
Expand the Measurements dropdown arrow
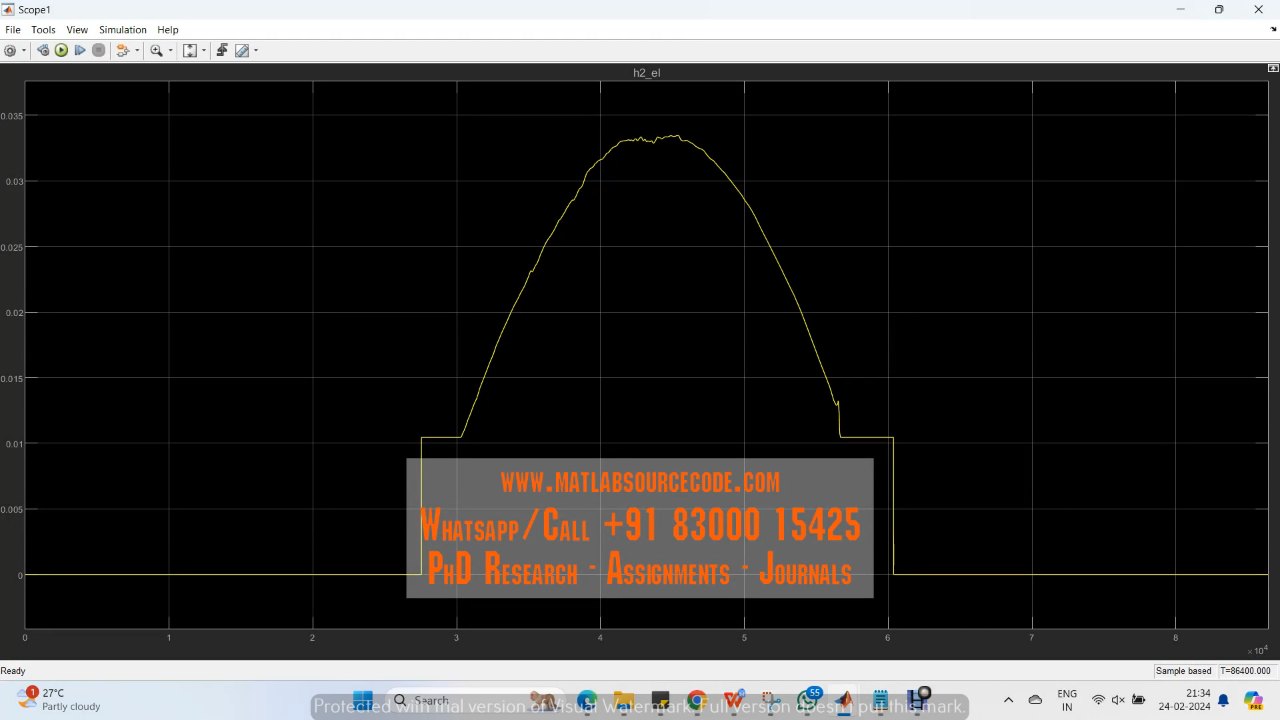(256, 50)
